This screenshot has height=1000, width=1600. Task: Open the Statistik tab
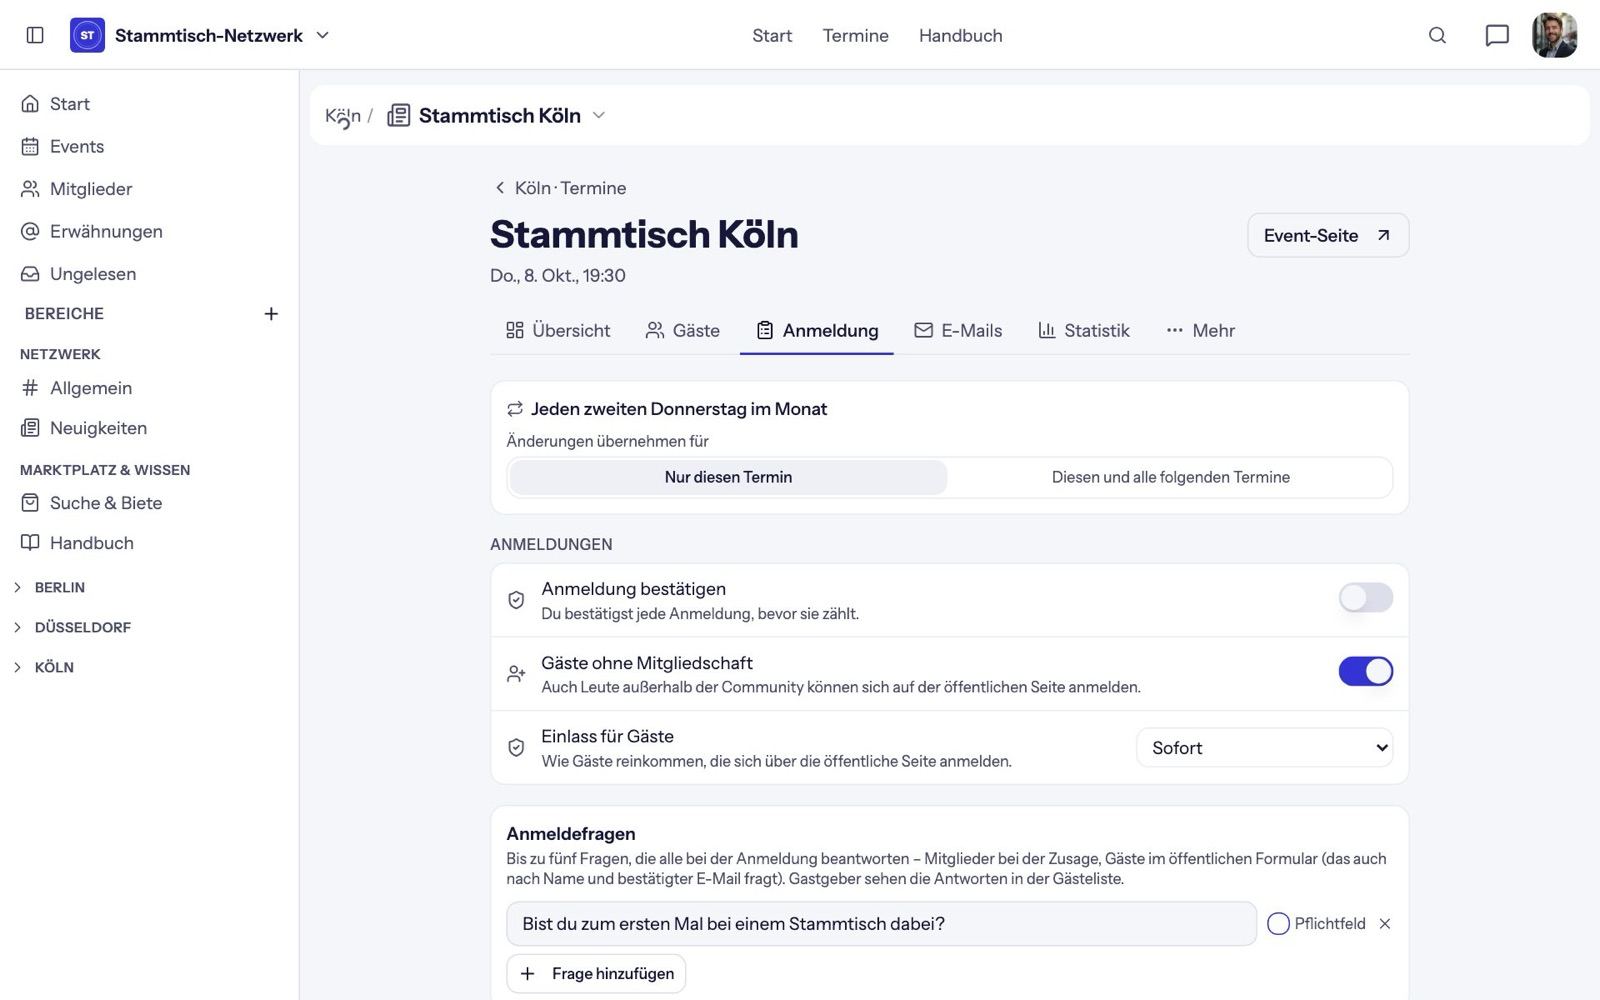tap(1084, 330)
